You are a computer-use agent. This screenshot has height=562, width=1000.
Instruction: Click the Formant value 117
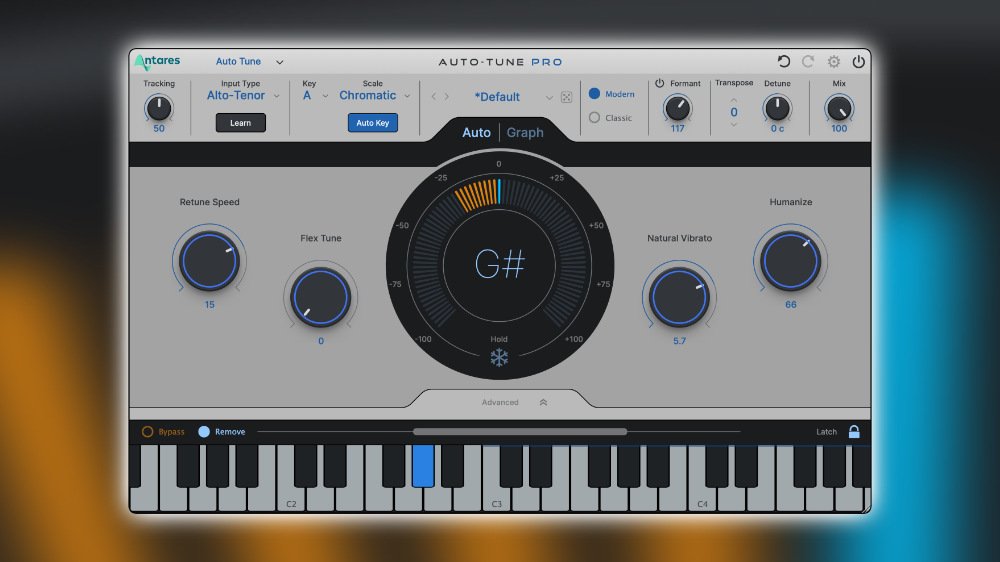[x=677, y=128]
